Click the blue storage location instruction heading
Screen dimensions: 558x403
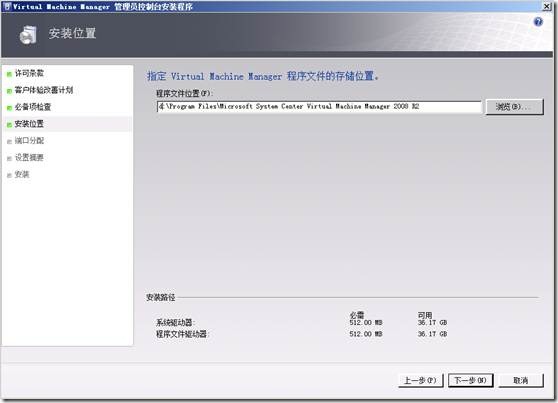click(263, 76)
